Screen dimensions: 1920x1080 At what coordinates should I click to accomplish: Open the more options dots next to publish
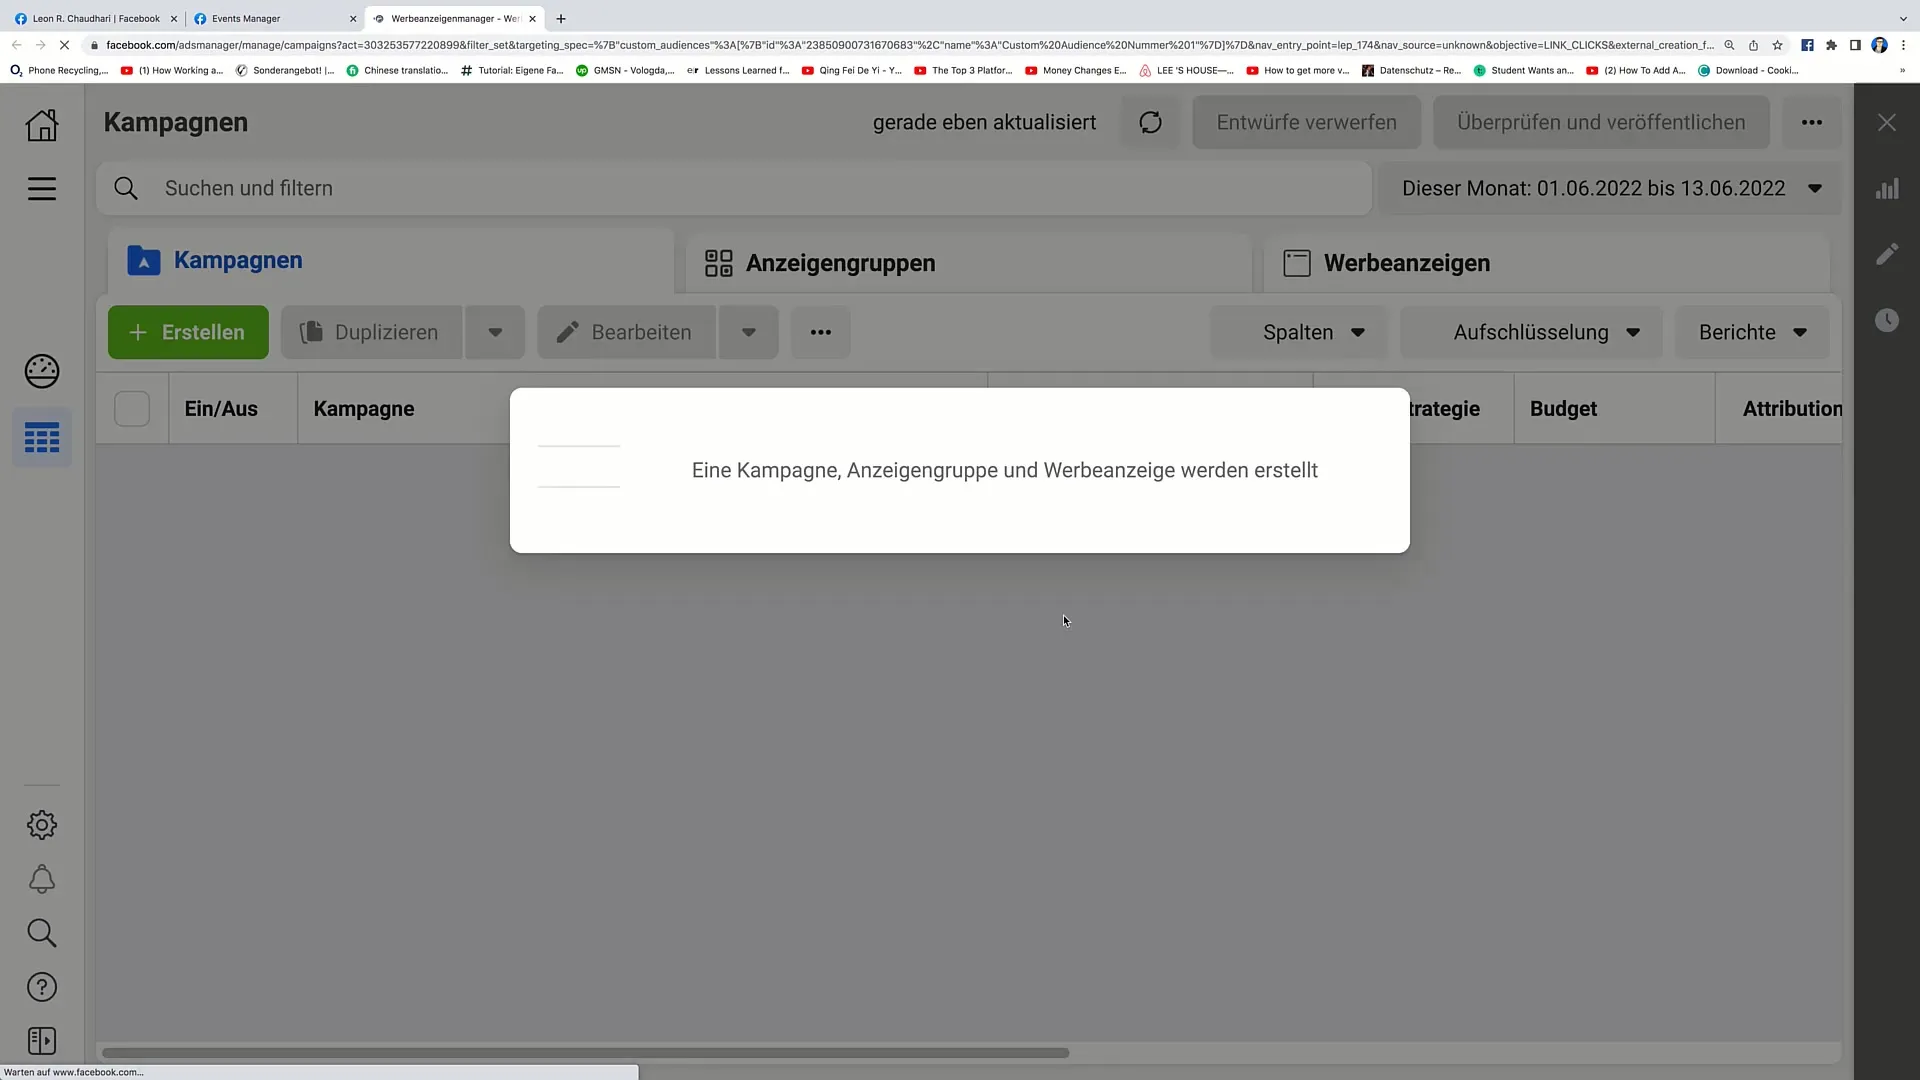[x=1812, y=122]
